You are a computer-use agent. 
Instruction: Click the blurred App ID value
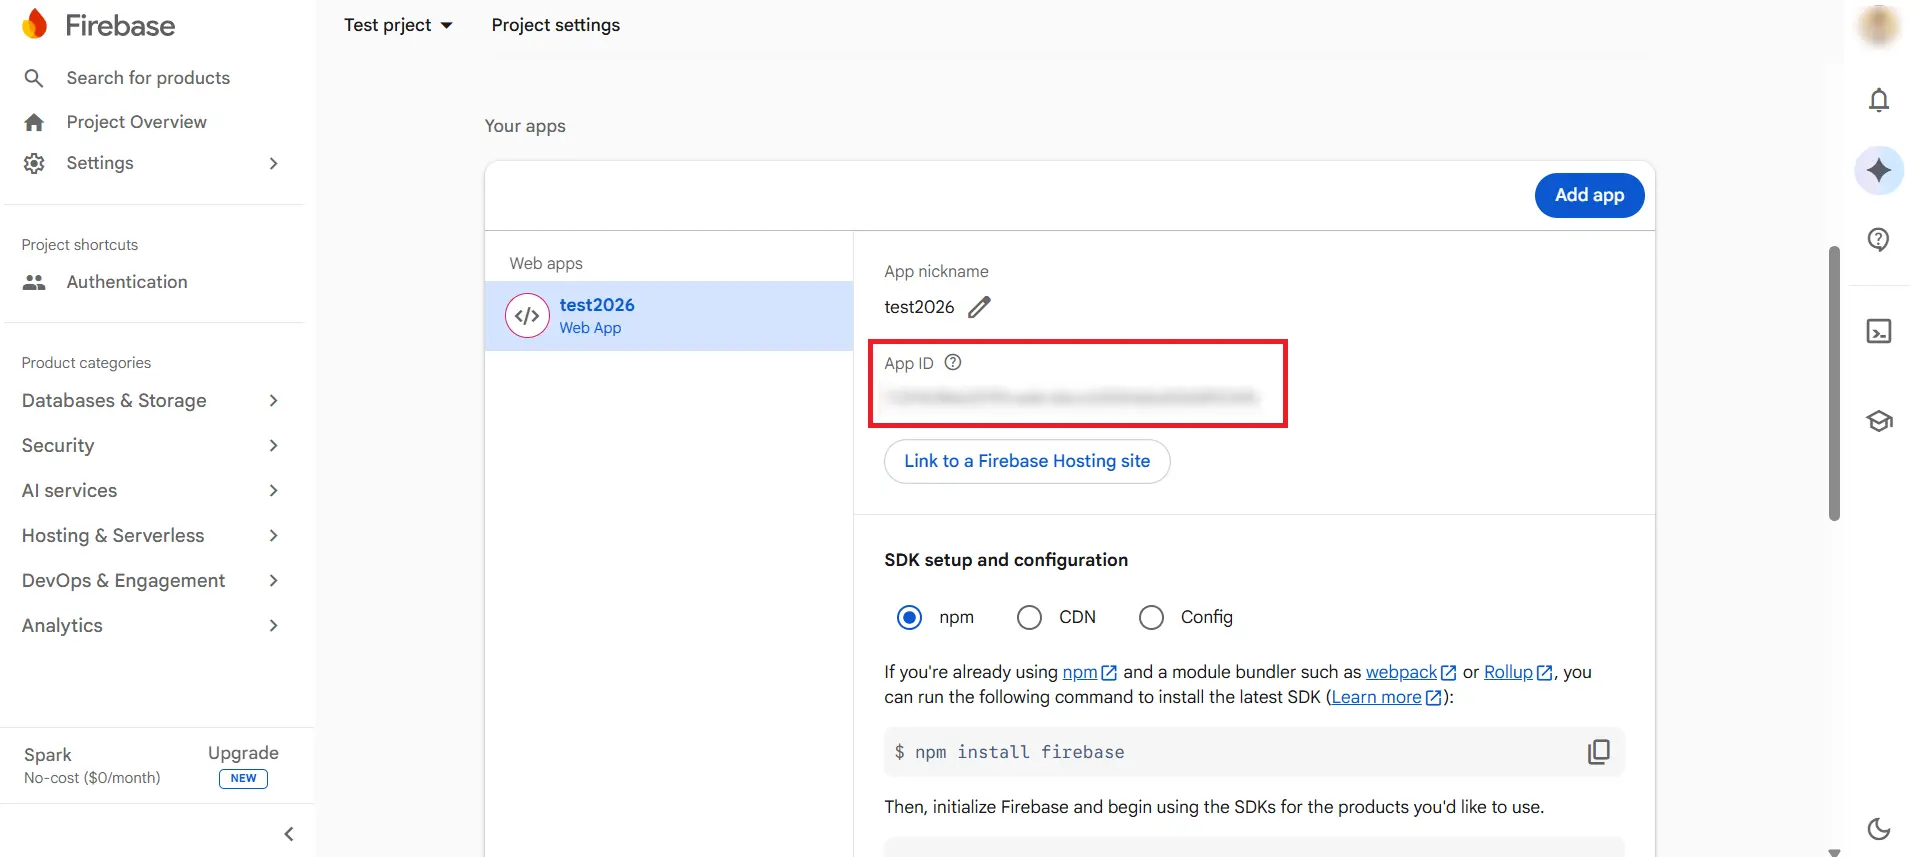(1071, 398)
